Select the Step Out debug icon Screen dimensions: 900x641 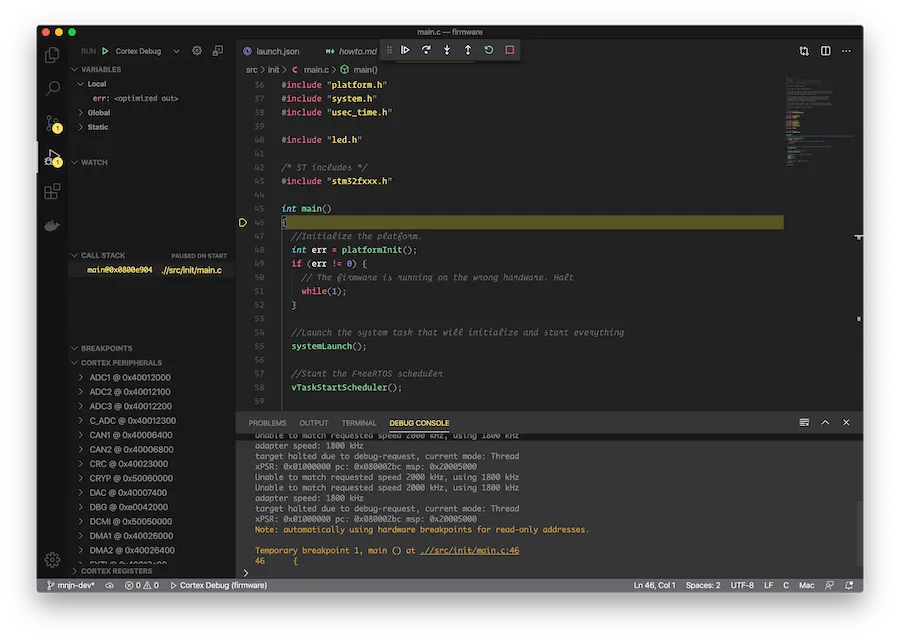point(468,50)
